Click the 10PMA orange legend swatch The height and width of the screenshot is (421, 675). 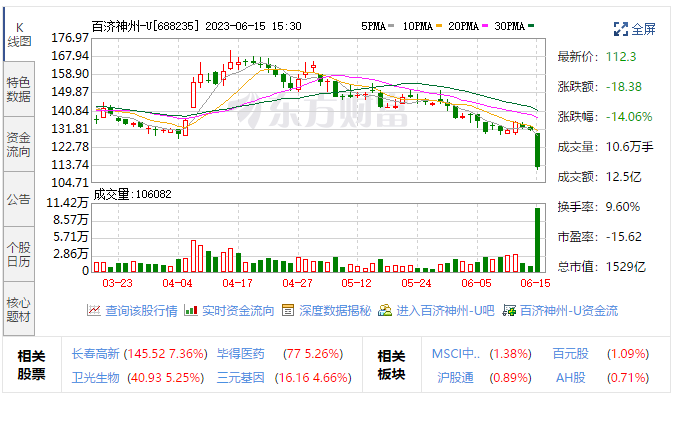point(439,26)
